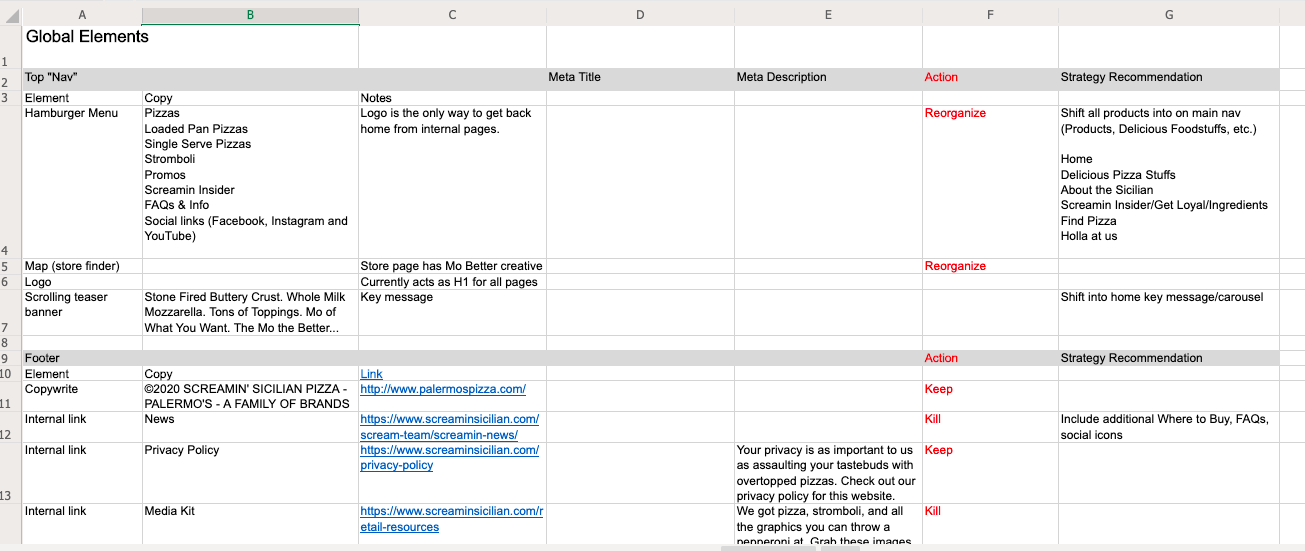This screenshot has width=1305, height=551.
Task: Open the retail-resources URL link
Action: (x=451, y=519)
